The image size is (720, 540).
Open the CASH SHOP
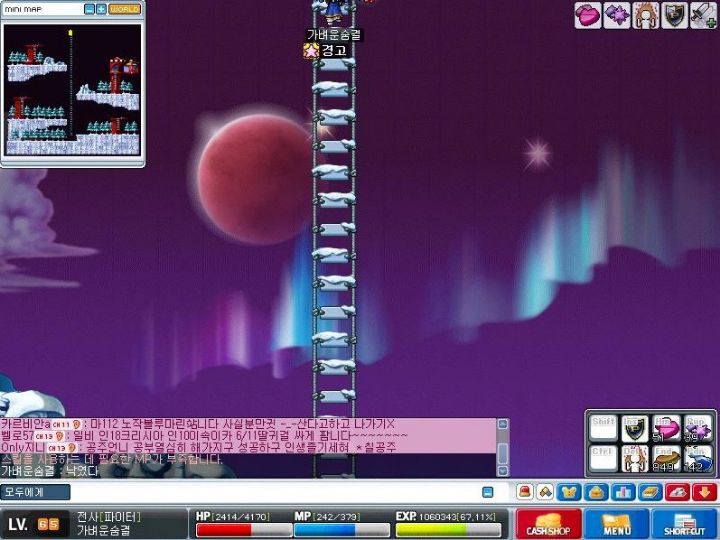549,523
